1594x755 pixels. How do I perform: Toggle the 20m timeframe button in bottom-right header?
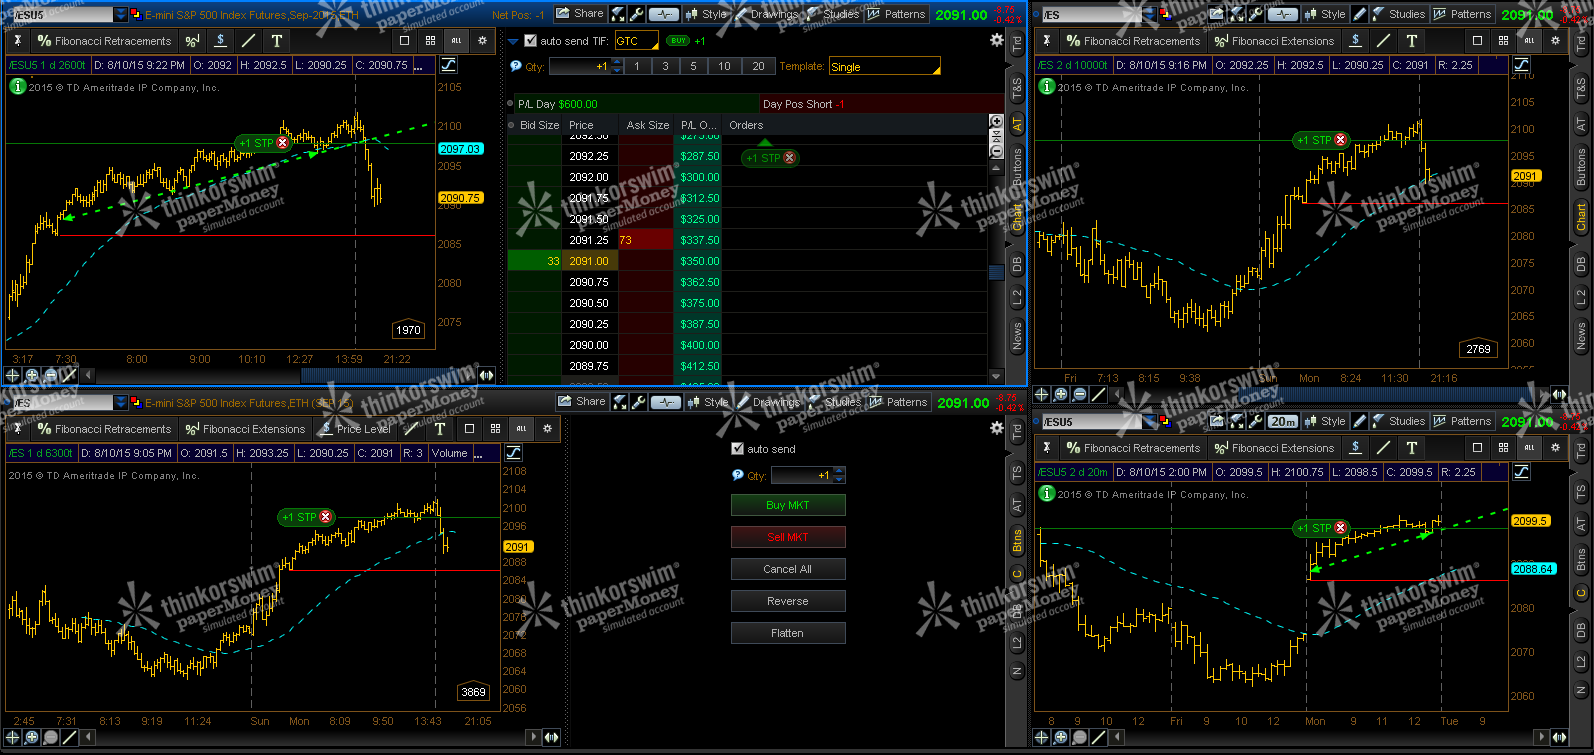click(x=1283, y=421)
